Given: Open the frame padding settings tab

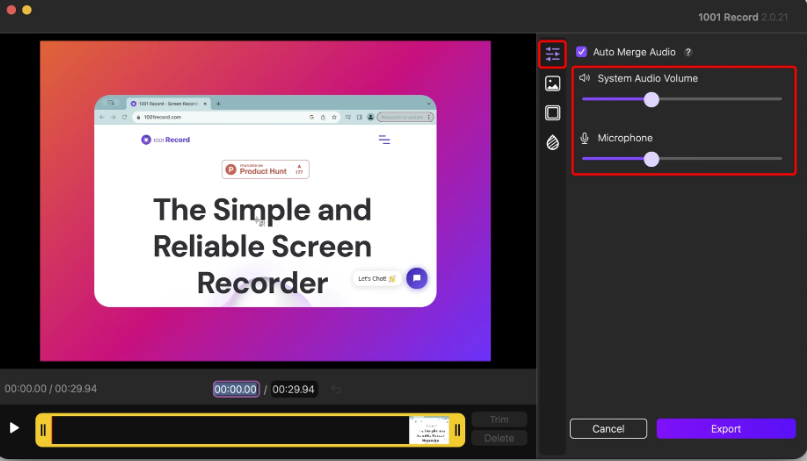Looking at the screenshot, I should click(552, 113).
